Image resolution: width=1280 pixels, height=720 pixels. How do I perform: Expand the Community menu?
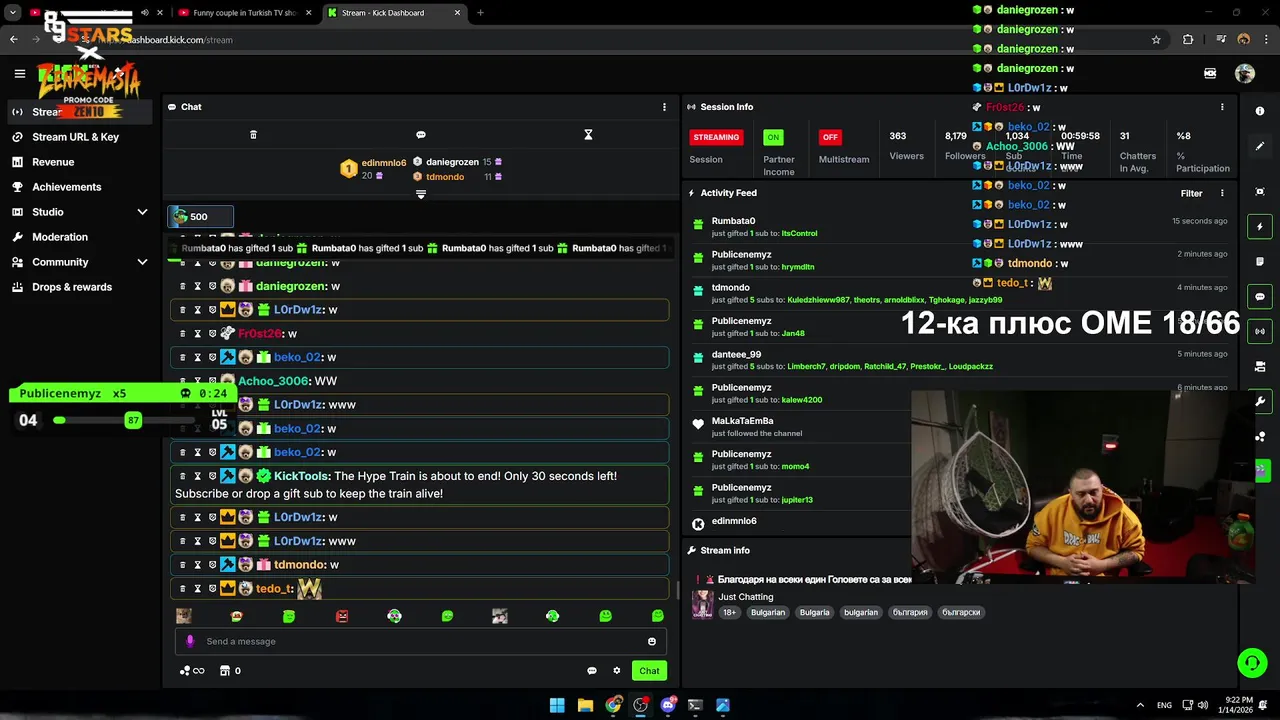point(80,262)
